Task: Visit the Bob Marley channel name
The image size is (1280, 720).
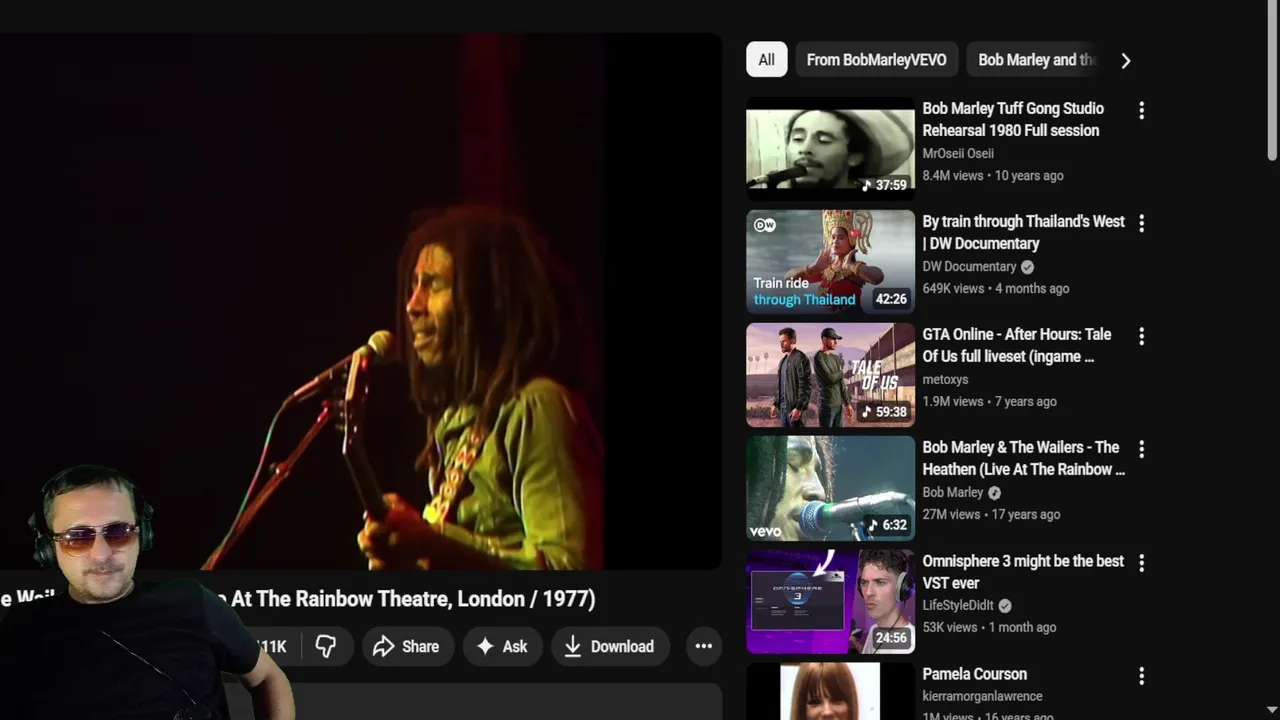Action: click(953, 492)
